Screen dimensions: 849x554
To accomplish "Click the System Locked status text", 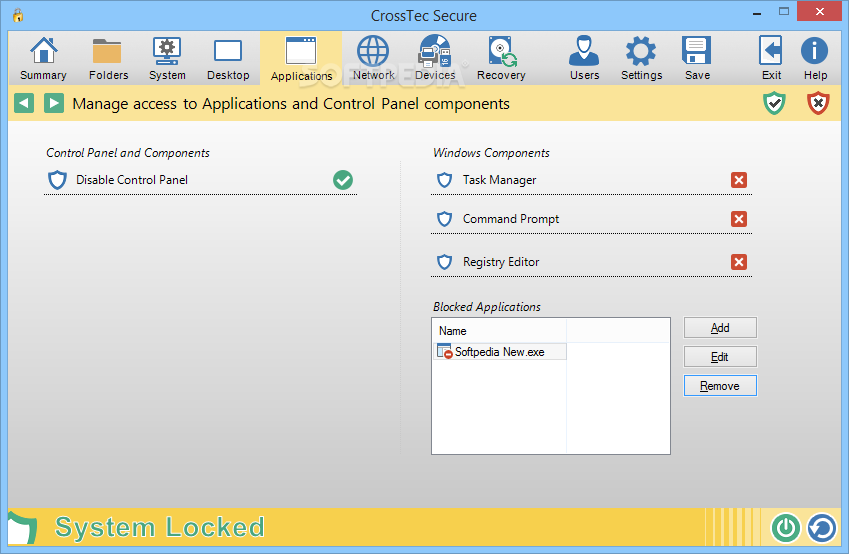I will pyautogui.click(x=160, y=527).
